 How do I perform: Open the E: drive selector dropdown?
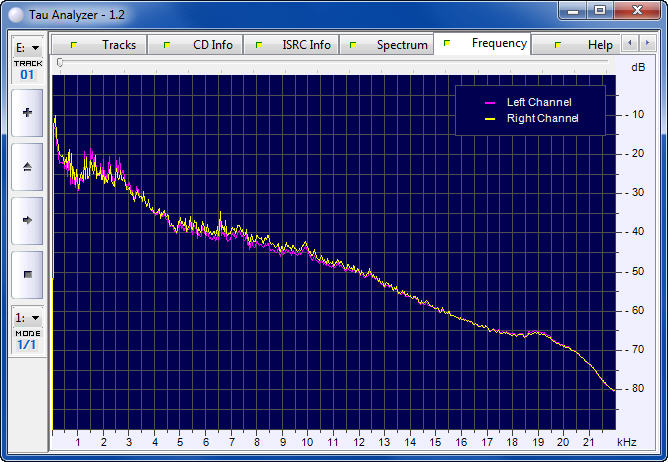pyautogui.click(x=27, y=47)
